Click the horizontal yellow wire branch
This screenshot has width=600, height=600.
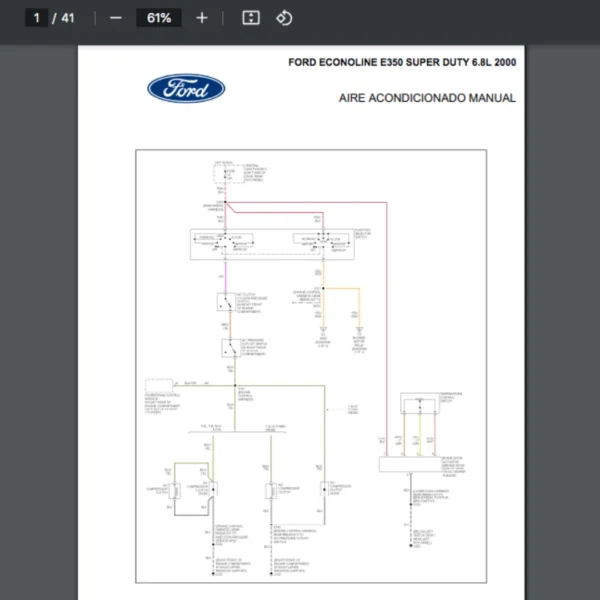(340, 288)
